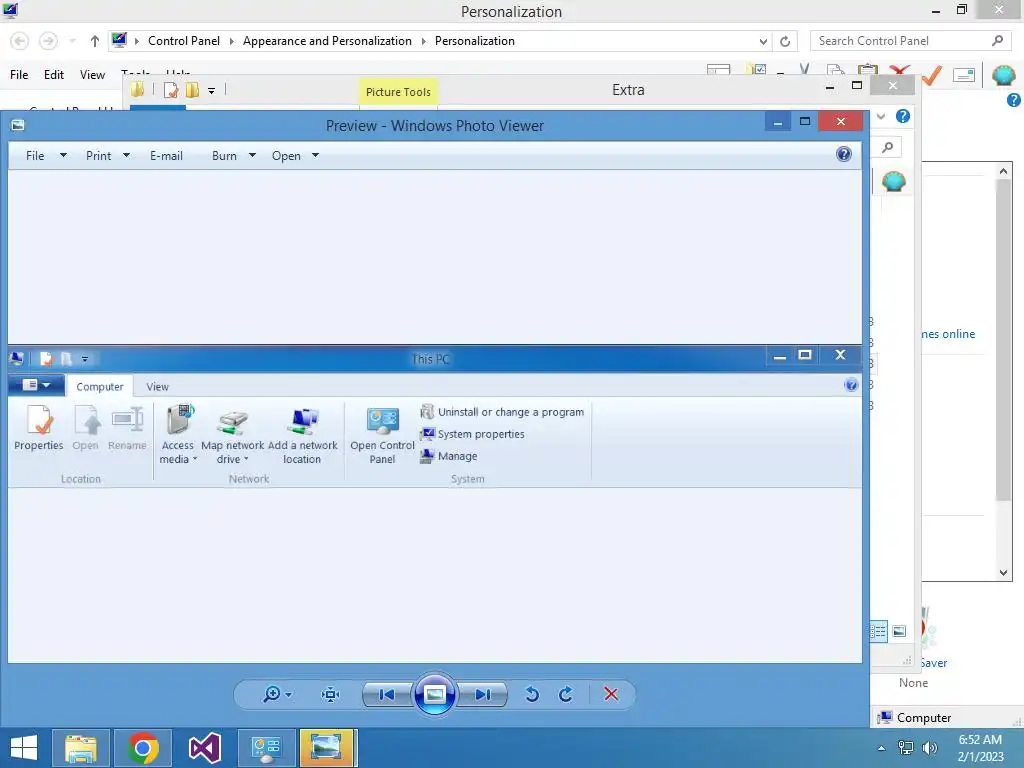Screen dimensions: 1024x768
Task: Click the orange checkmark icon in Personalization toolbar
Action: pyautogui.click(x=932, y=75)
